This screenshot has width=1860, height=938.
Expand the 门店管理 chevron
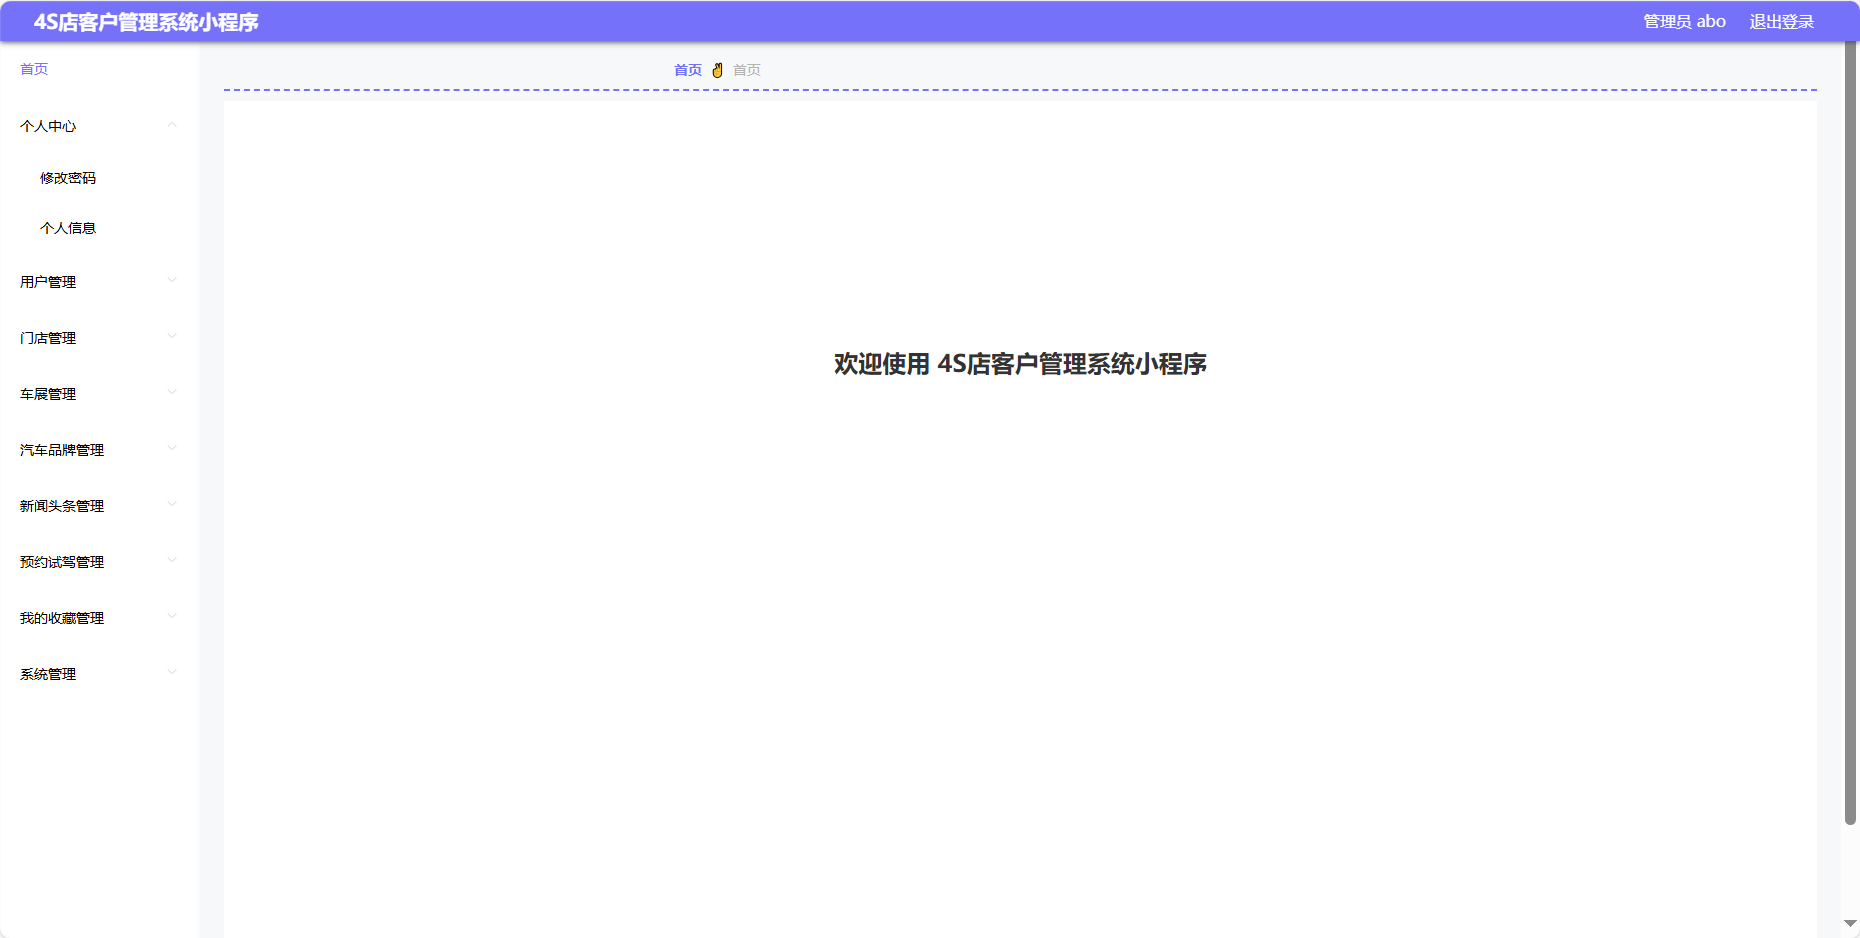coord(172,336)
